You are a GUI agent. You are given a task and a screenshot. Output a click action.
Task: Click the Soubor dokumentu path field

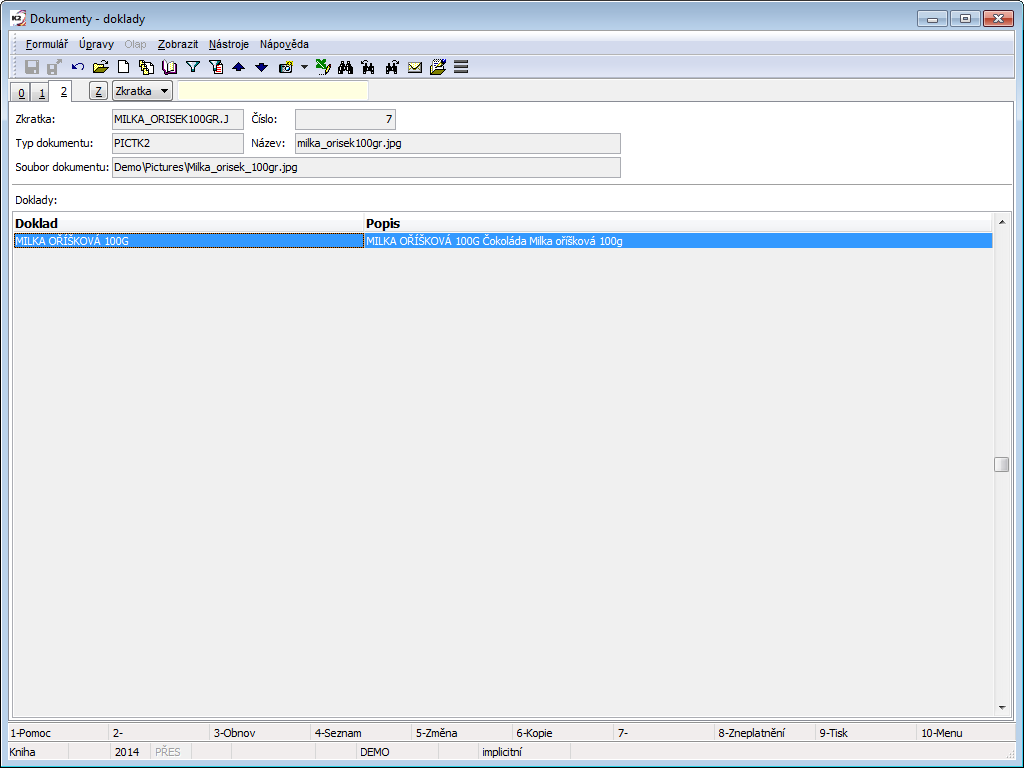pos(366,167)
